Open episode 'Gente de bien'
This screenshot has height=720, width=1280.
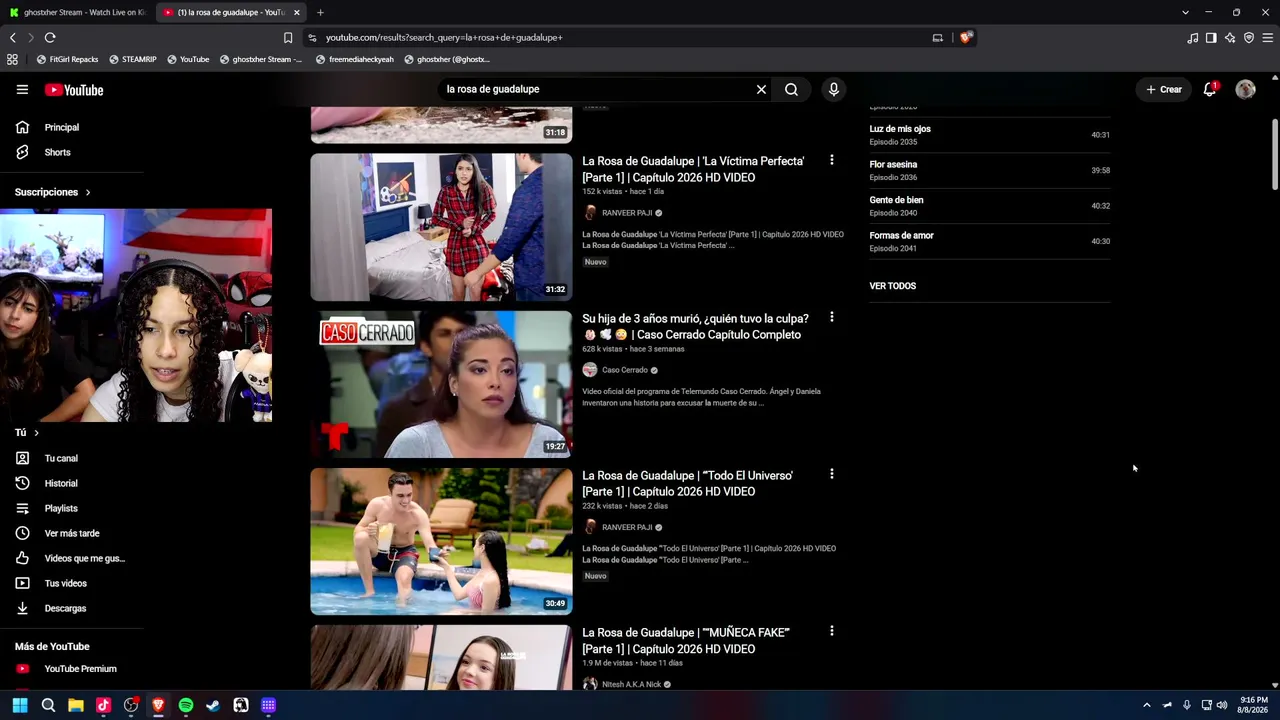[x=896, y=200]
